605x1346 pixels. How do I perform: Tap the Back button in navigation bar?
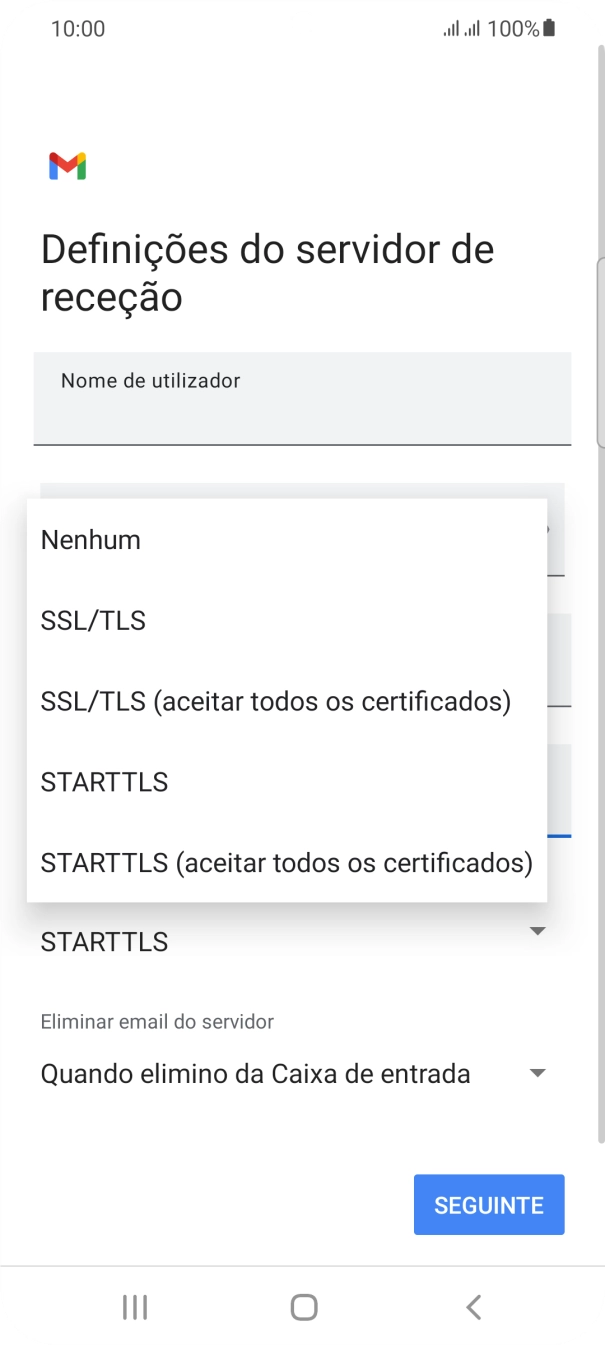pyautogui.click(x=472, y=1305)
